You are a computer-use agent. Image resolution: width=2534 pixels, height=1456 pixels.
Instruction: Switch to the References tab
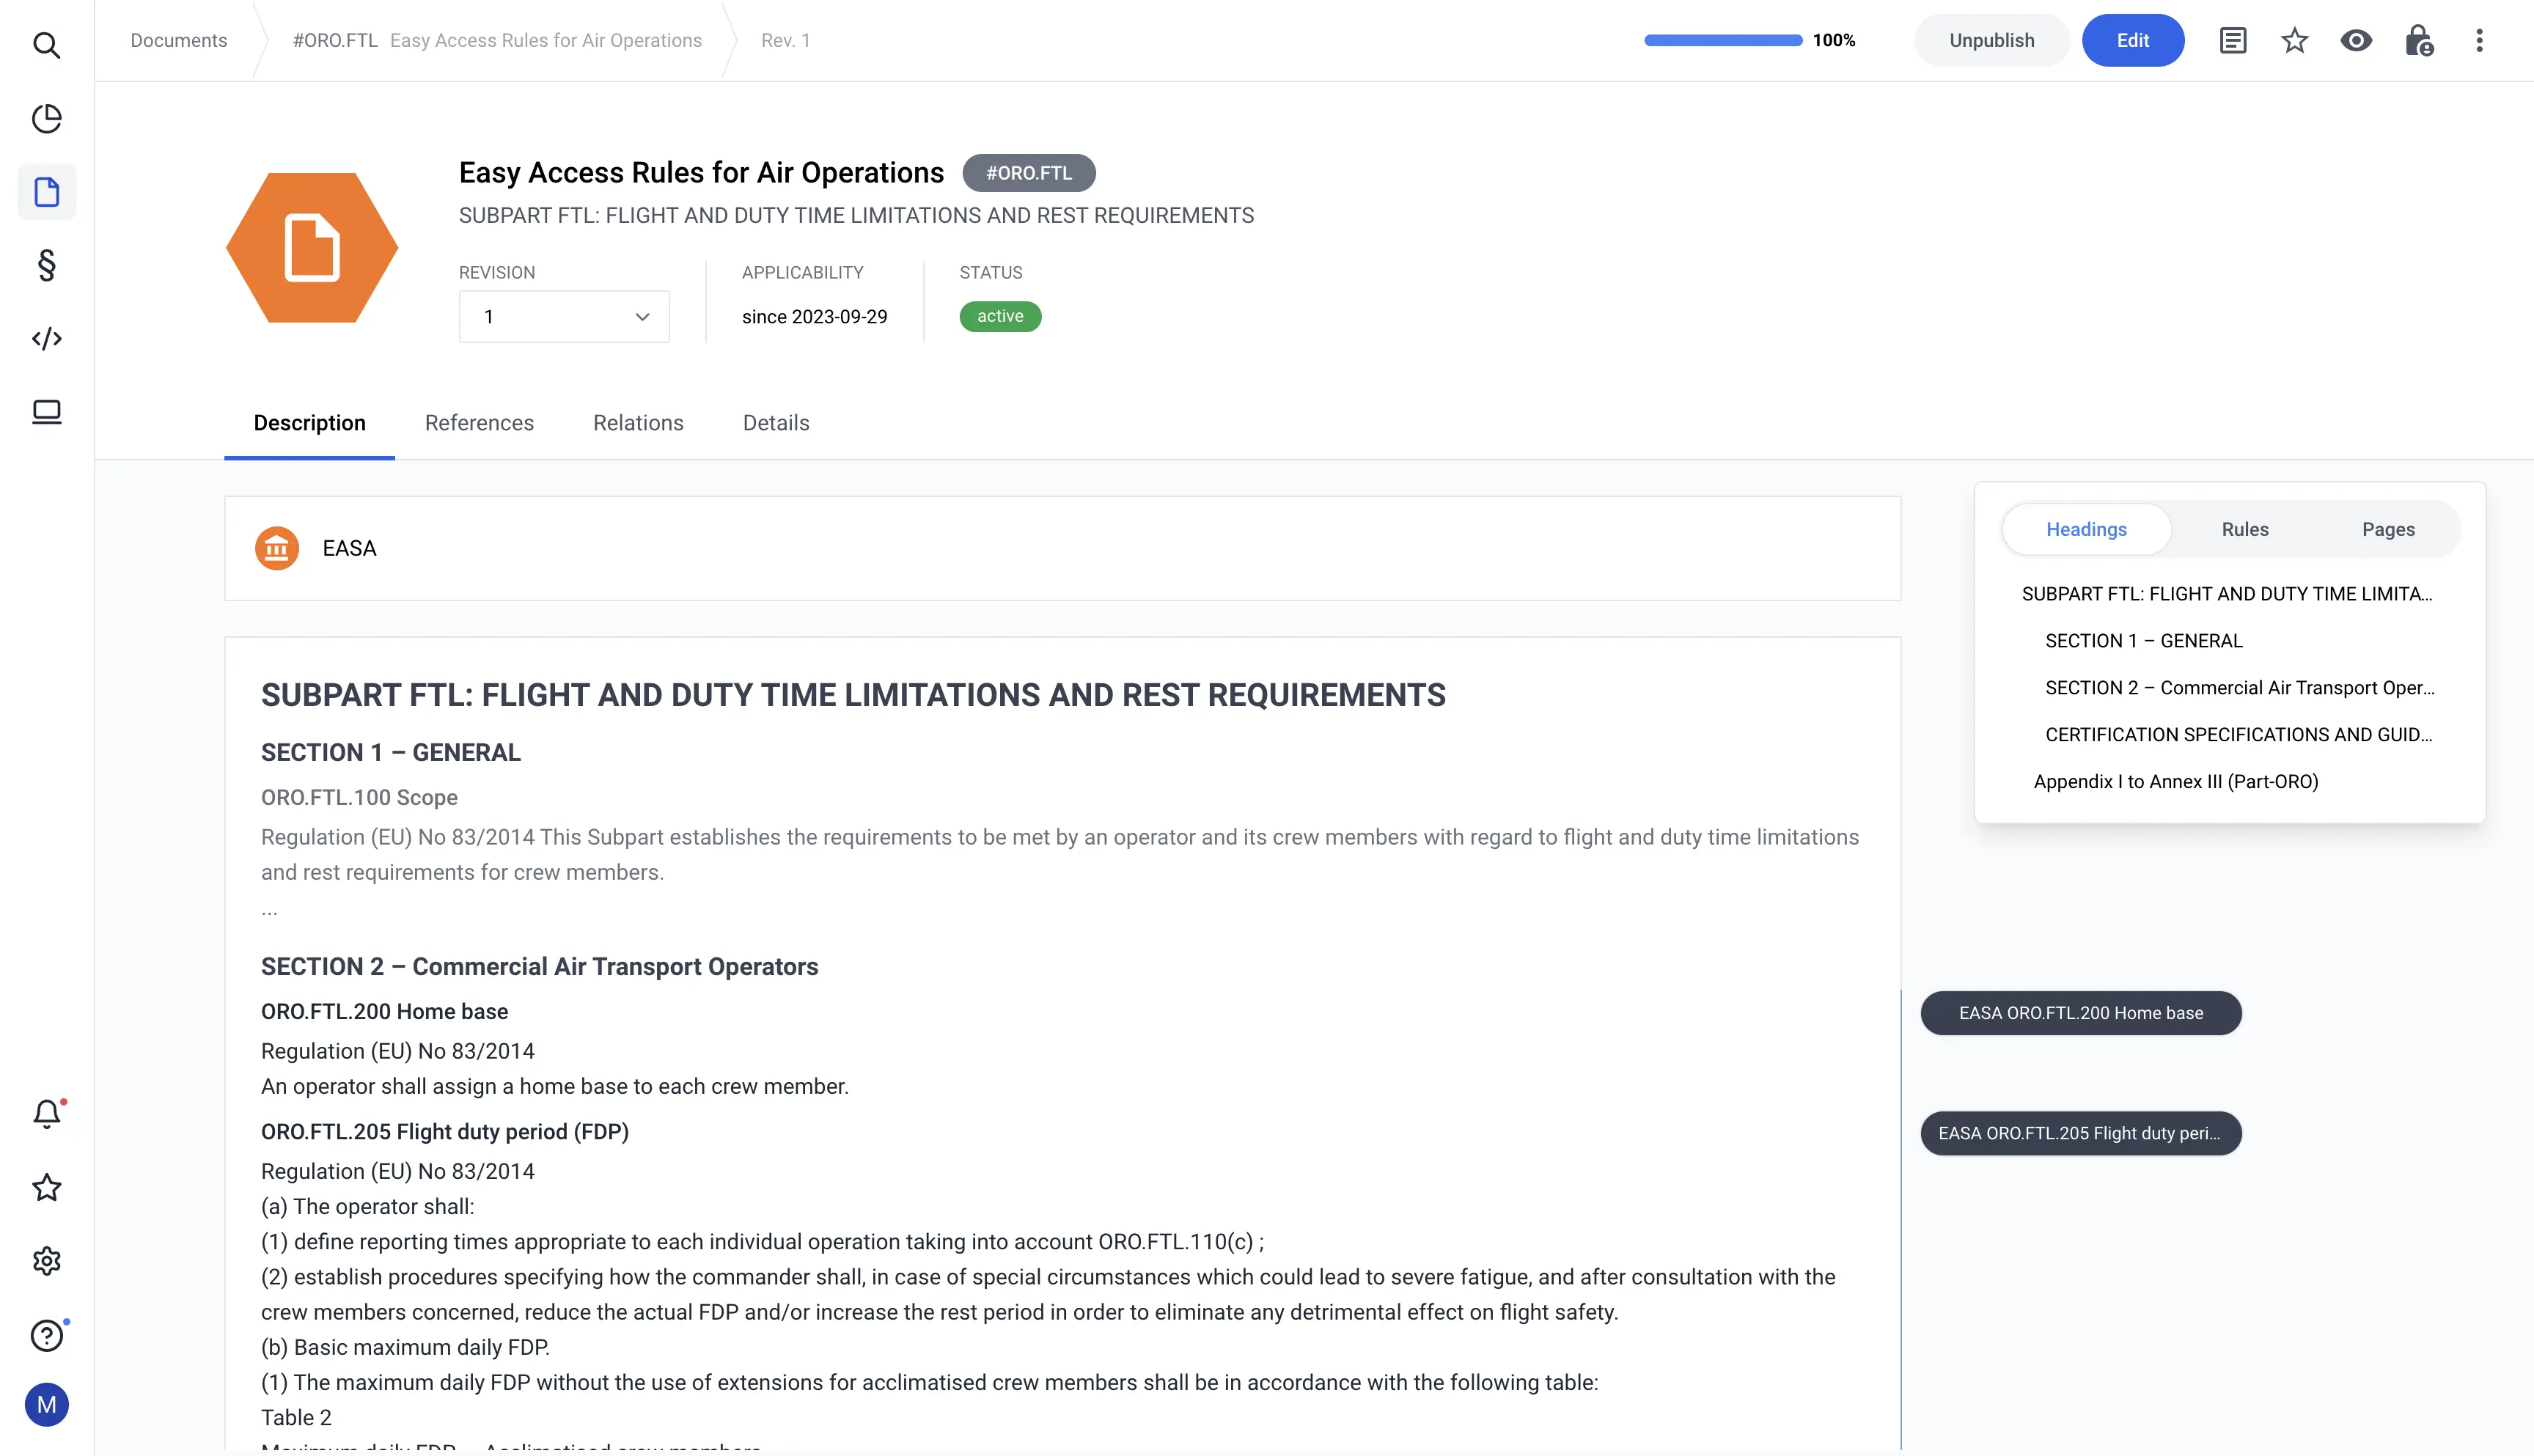tap(479, 423)
